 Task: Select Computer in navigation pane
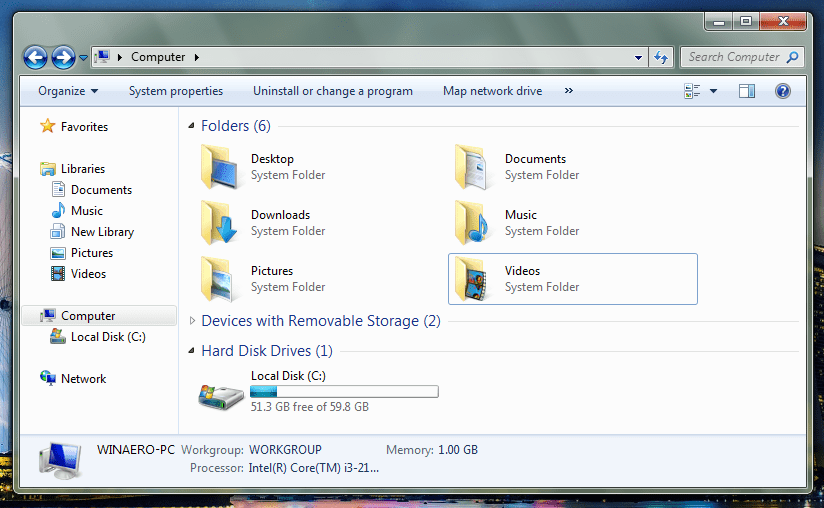88,316
